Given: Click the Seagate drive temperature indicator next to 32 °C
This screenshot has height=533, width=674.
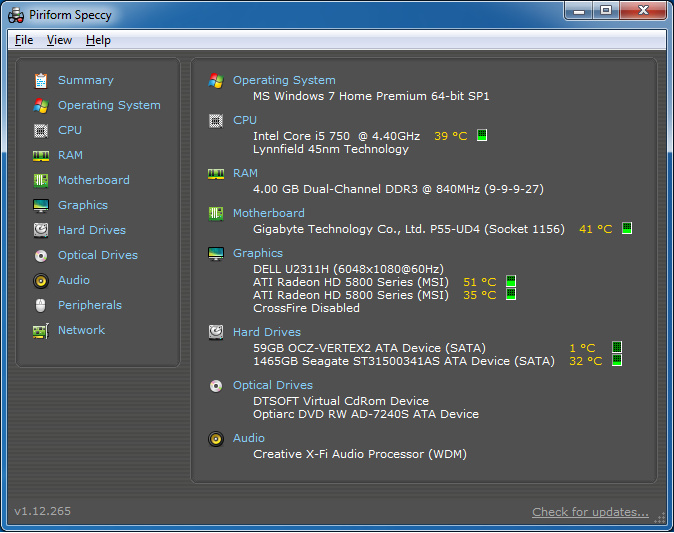Looking at the screenshot, I should [617, 360].
